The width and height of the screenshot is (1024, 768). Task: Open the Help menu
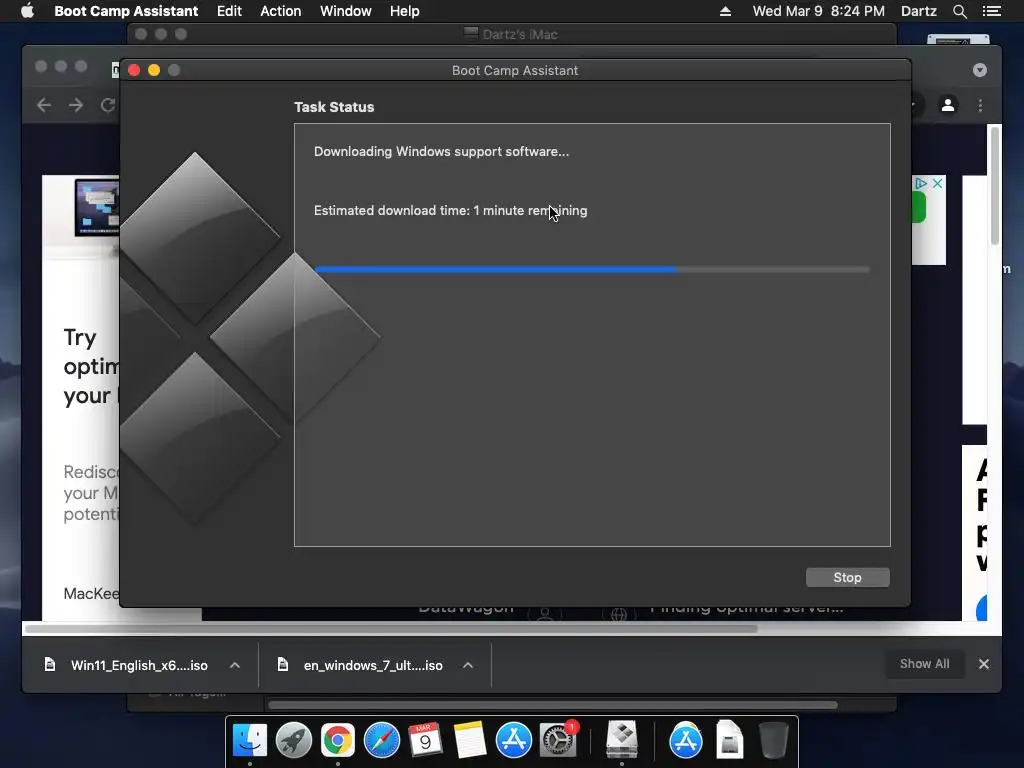(404, 11)
